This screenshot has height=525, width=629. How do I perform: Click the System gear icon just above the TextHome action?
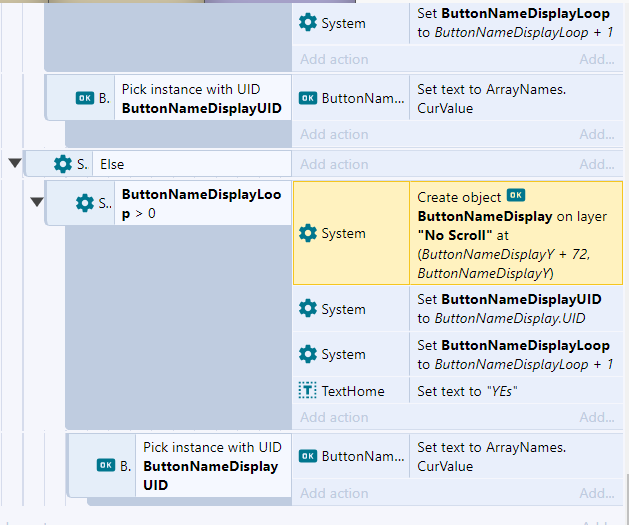[308, 354]
